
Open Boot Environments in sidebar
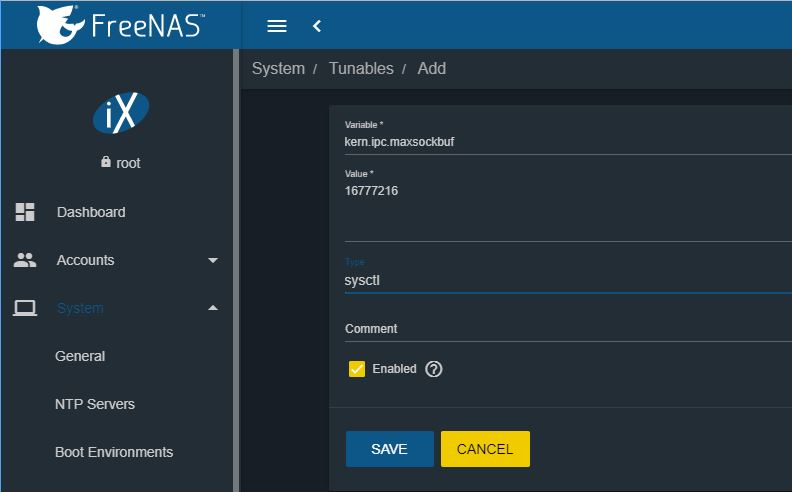[114, 452]
